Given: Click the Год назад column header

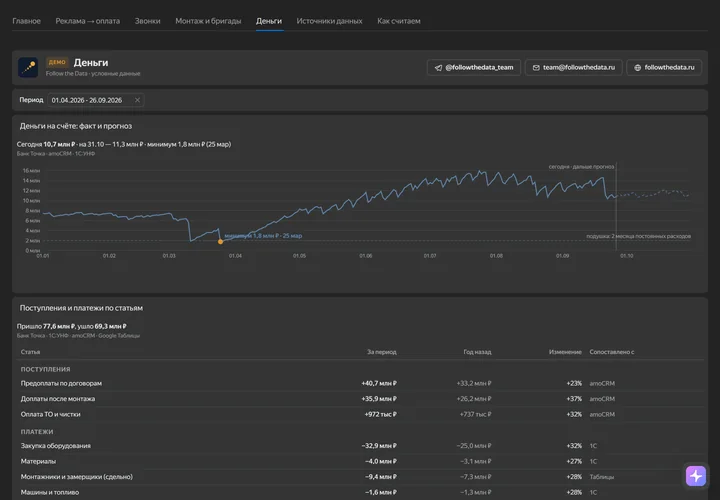Looking at the screenshot, I should [x=477, y=352].
